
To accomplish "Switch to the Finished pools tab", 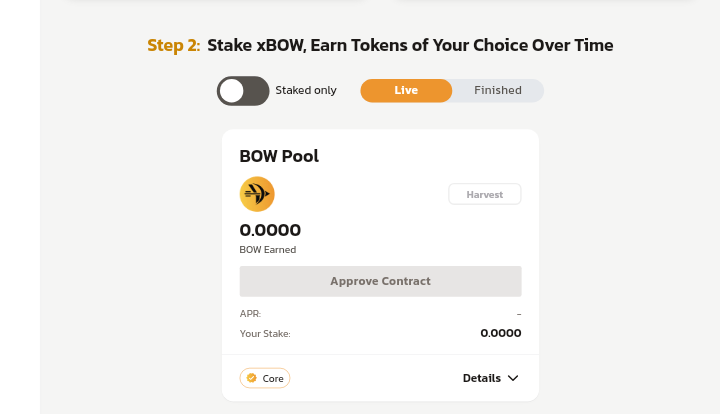I will tap(498, 91).
